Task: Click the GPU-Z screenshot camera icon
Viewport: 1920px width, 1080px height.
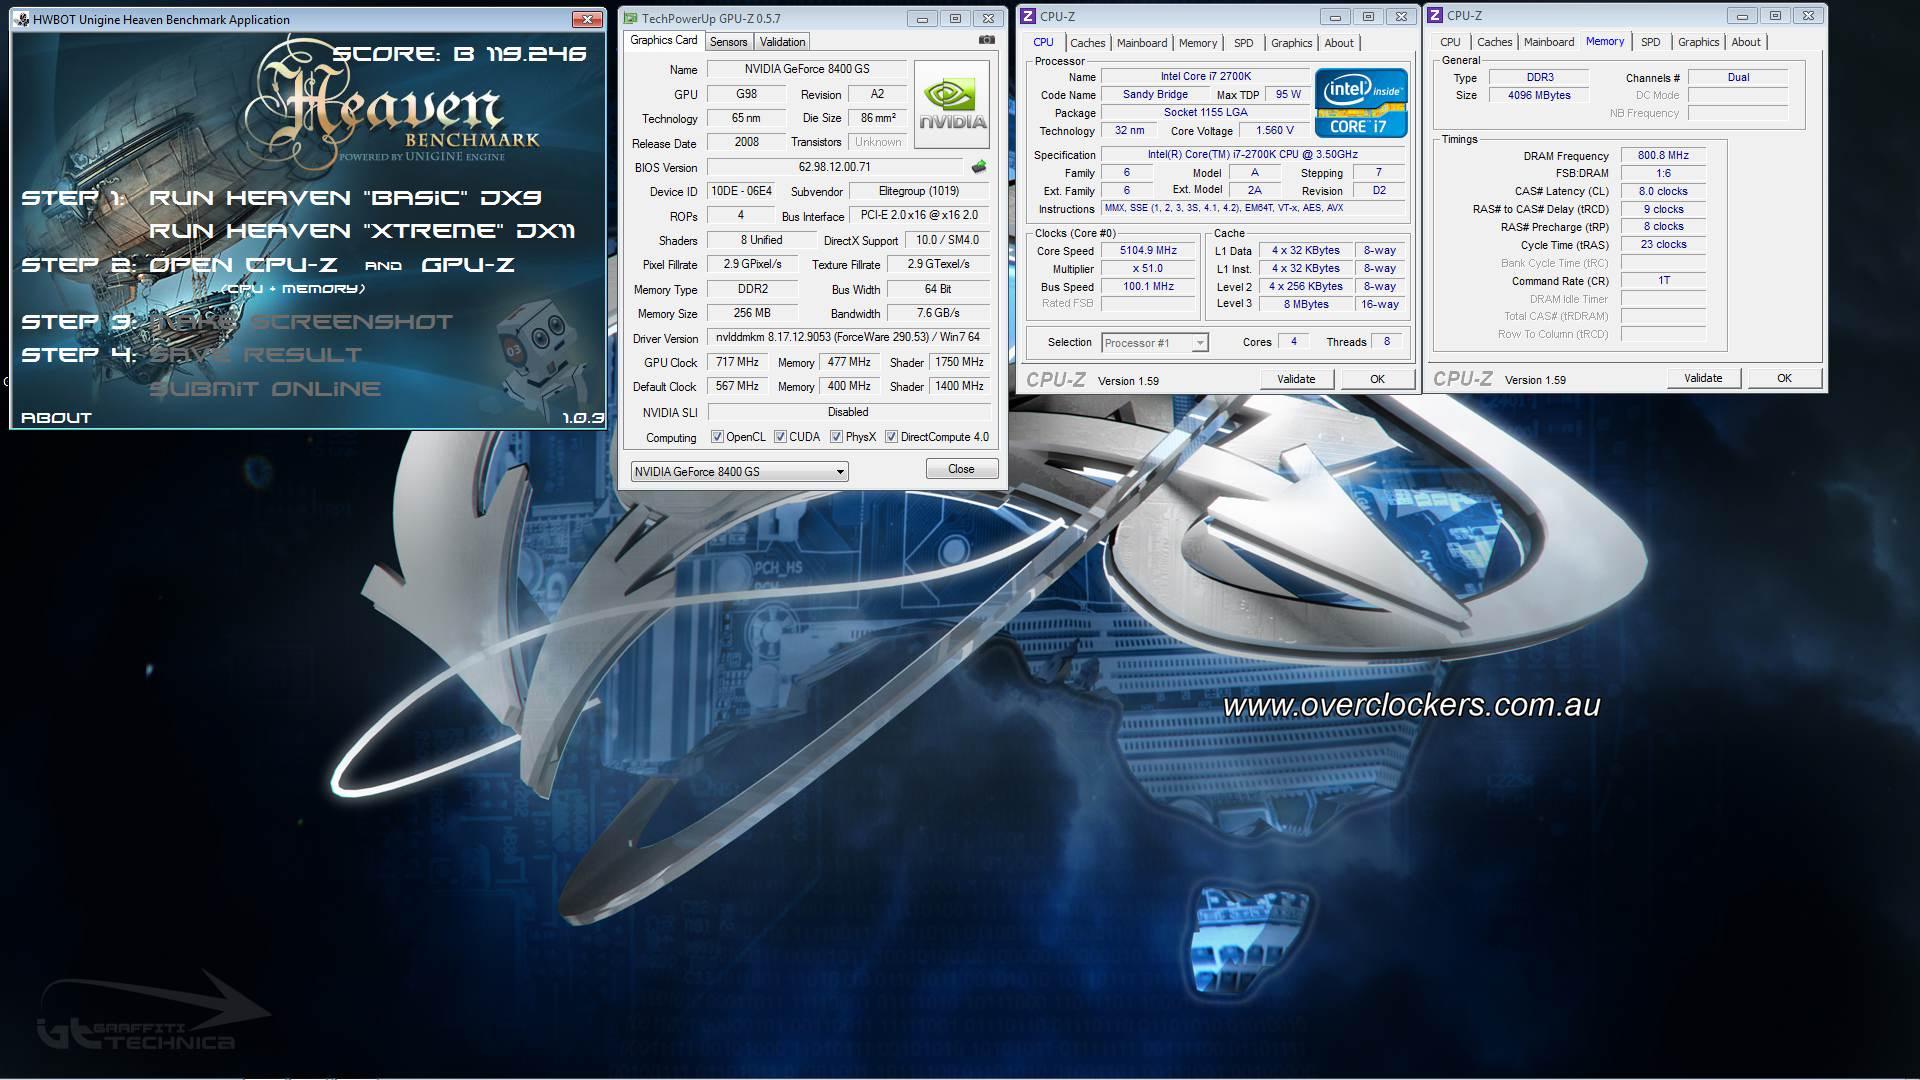Action: pos(986,40)
